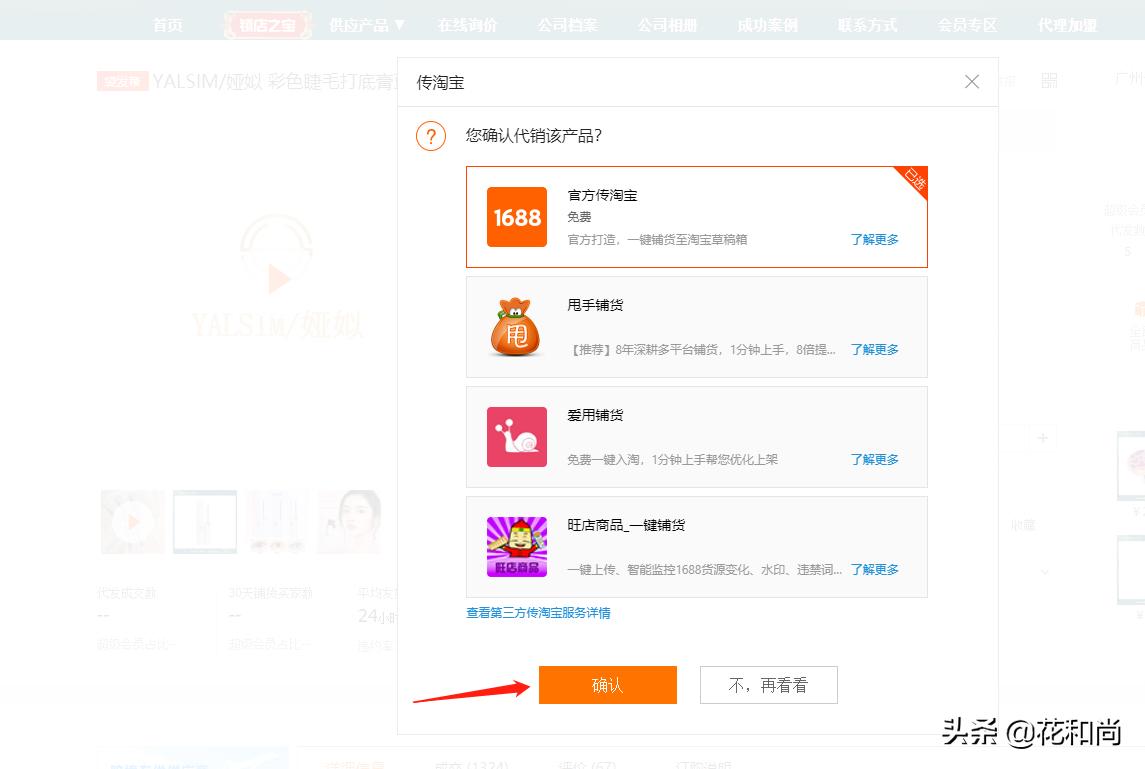The width and height of the screenshot is (1145, 769).
Task: Click the description 官方打造，一键铺货至淘宝草稿箱
Action: [657, 240]
